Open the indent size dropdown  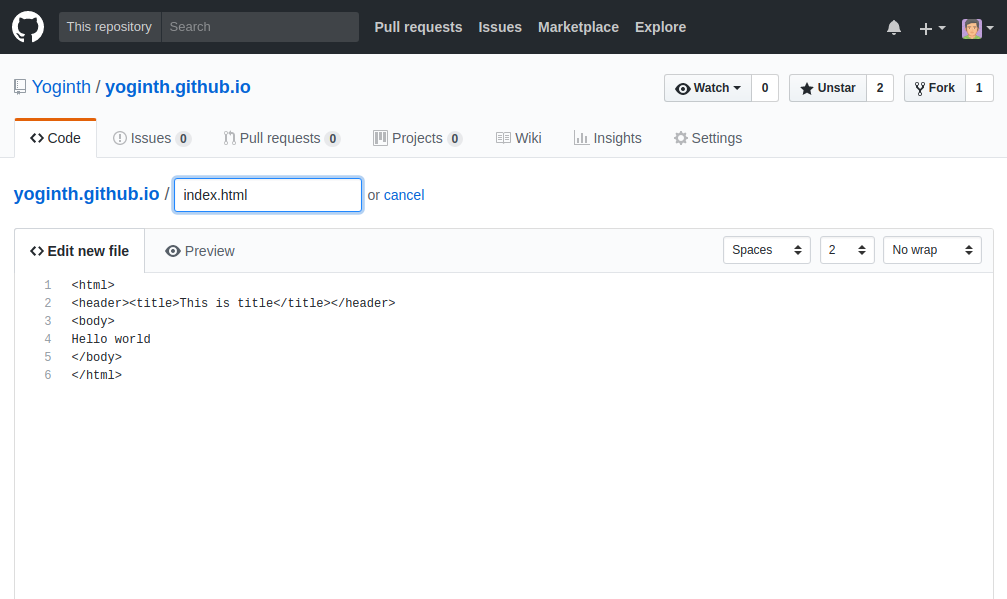[846, 250]
